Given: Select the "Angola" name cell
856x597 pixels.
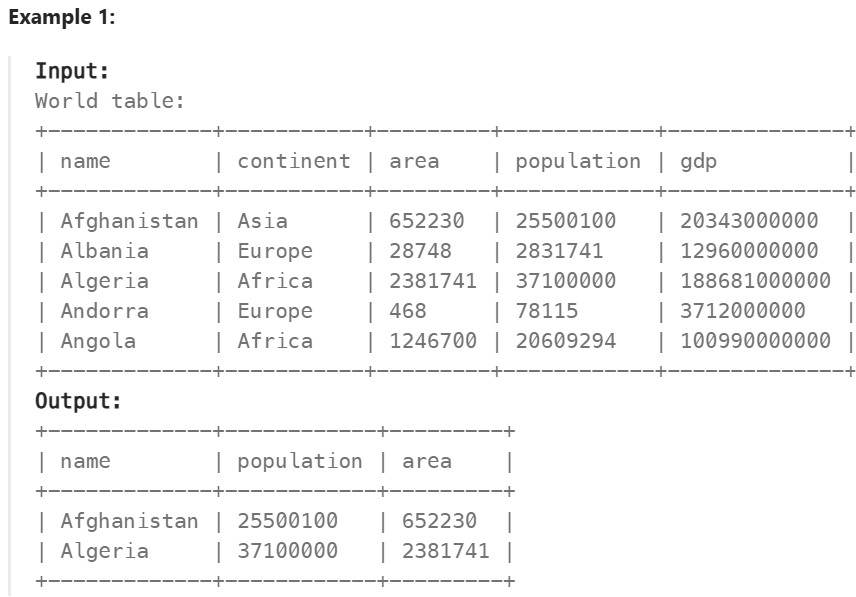Looking at the screenshot, I should (x=98, y=341).
